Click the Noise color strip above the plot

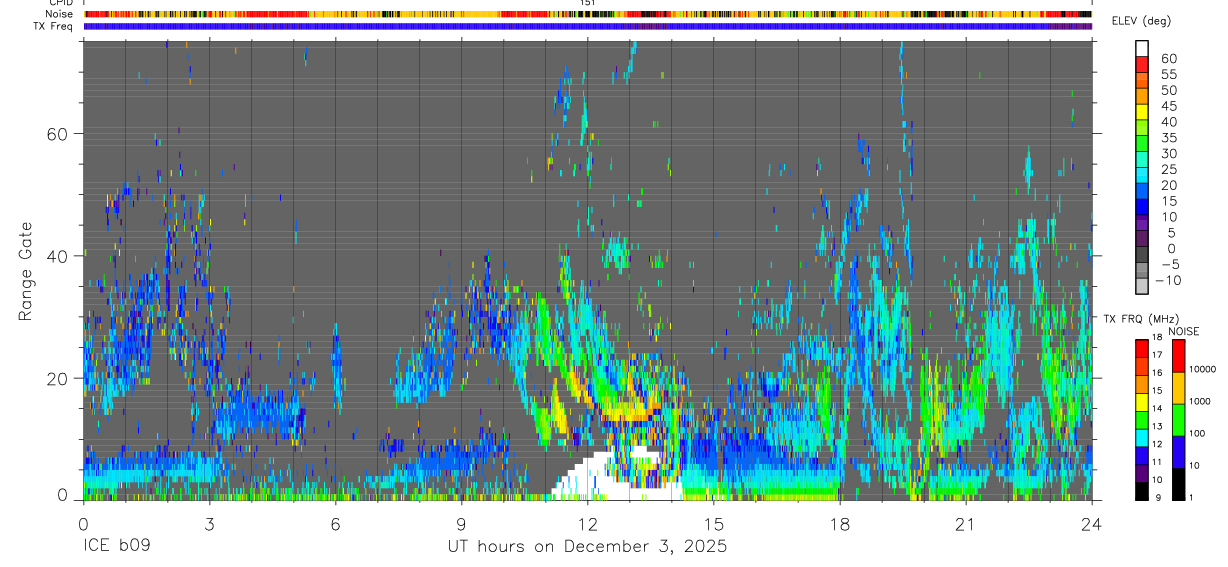click(587, 14)
